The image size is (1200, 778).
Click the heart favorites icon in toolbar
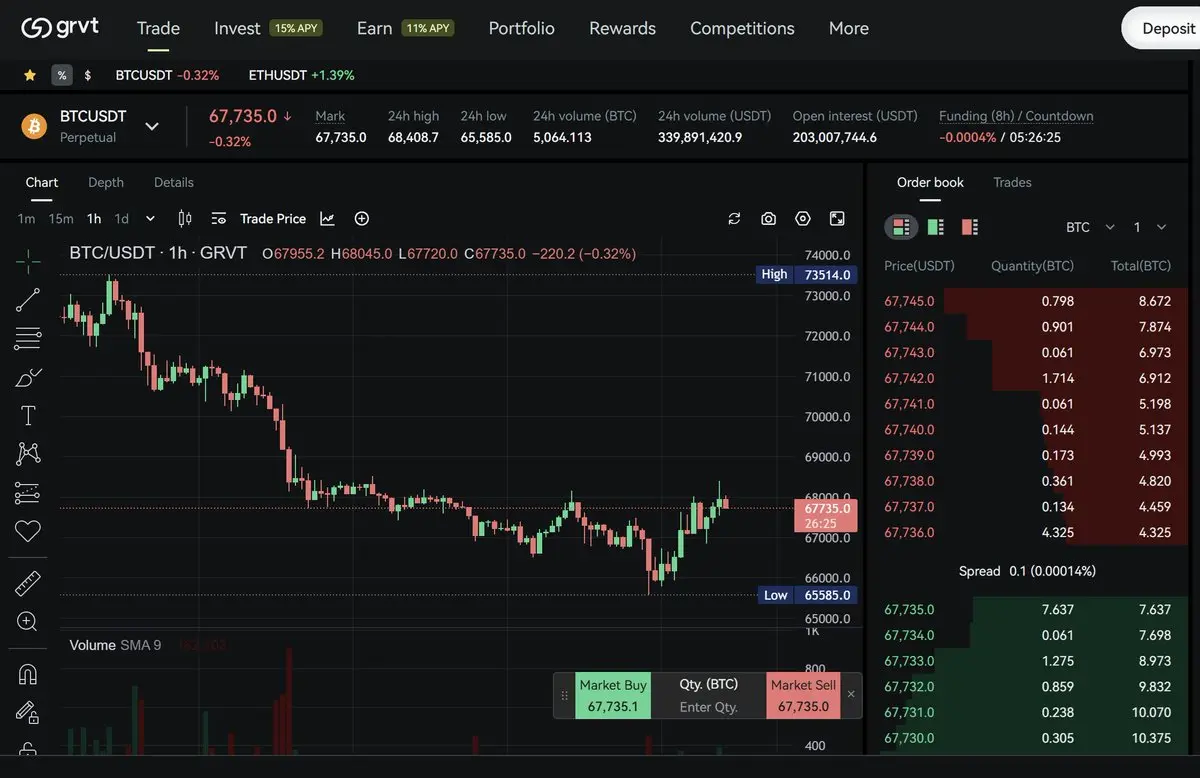(28, 531)
